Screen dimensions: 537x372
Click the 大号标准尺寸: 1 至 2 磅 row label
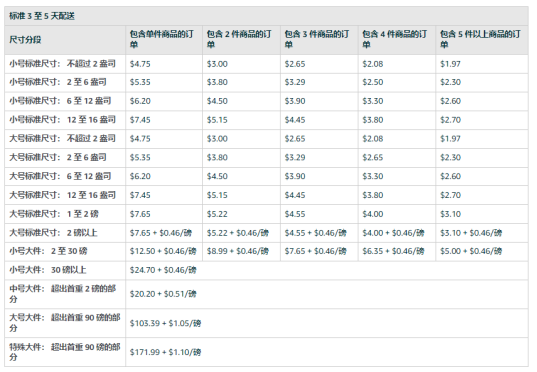(x=54, y=214)
